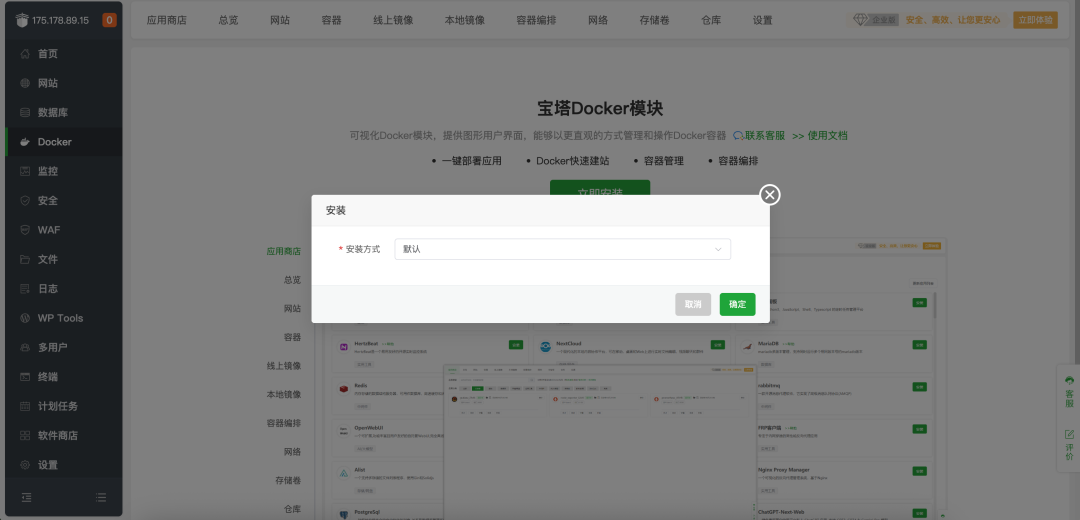Click the 立即体验 orange button

[x=1035, y=20]
